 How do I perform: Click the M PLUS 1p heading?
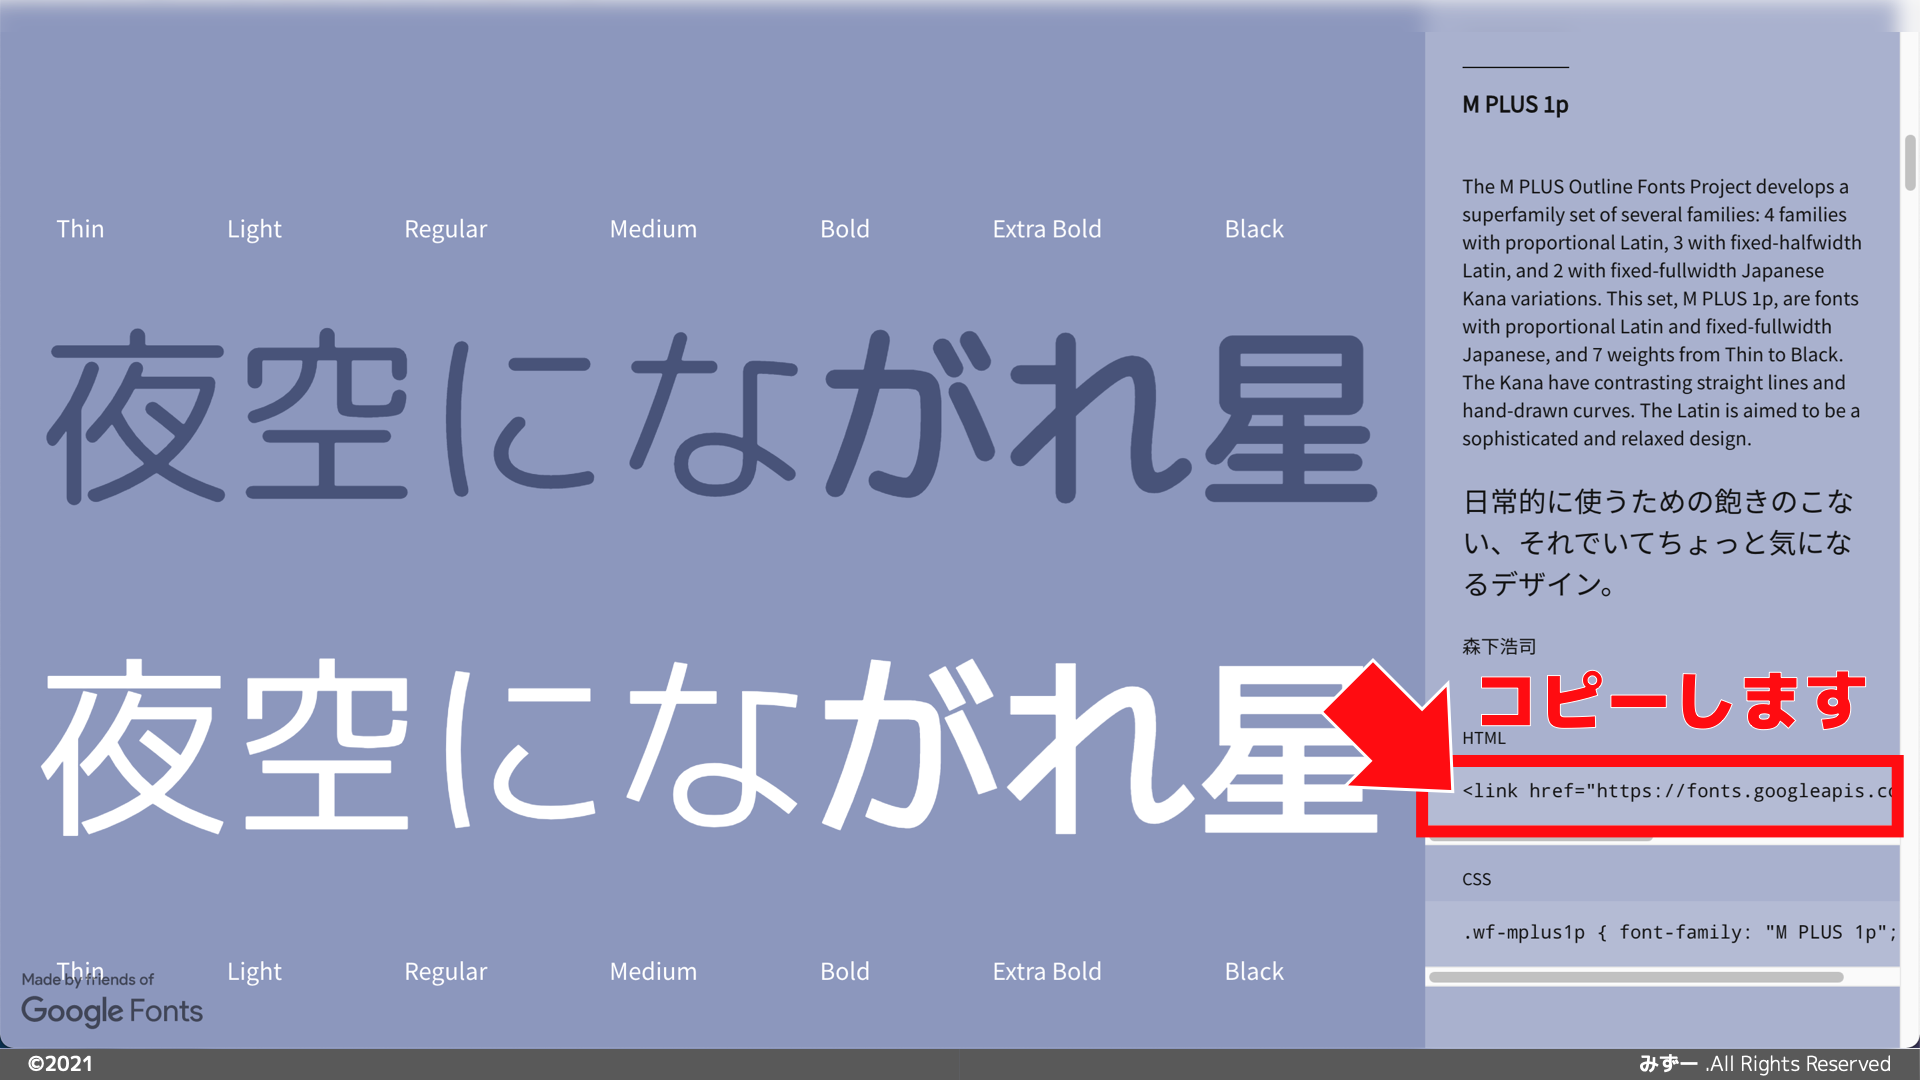point(1515,104)
